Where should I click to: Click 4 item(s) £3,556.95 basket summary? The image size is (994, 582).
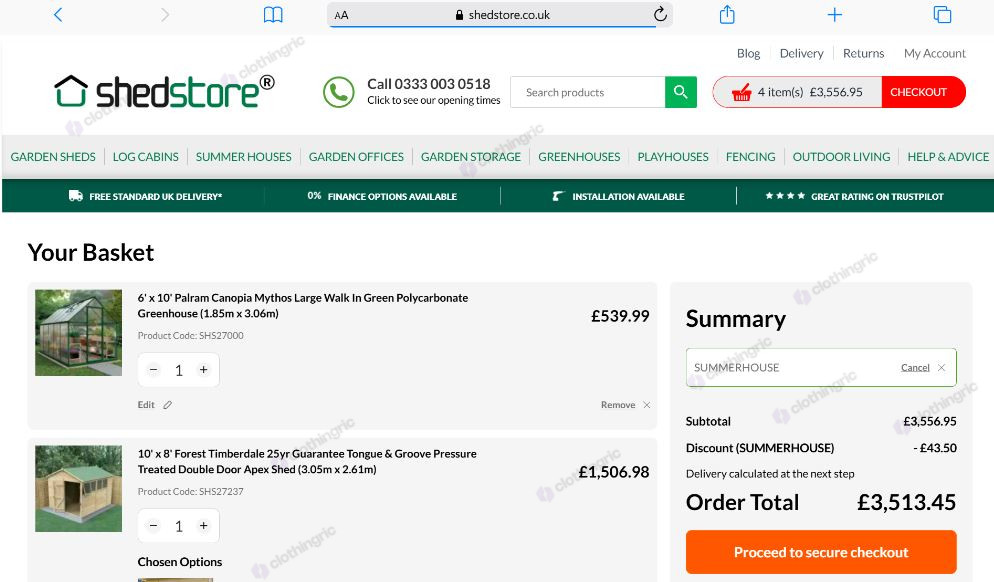pos(810,92)
